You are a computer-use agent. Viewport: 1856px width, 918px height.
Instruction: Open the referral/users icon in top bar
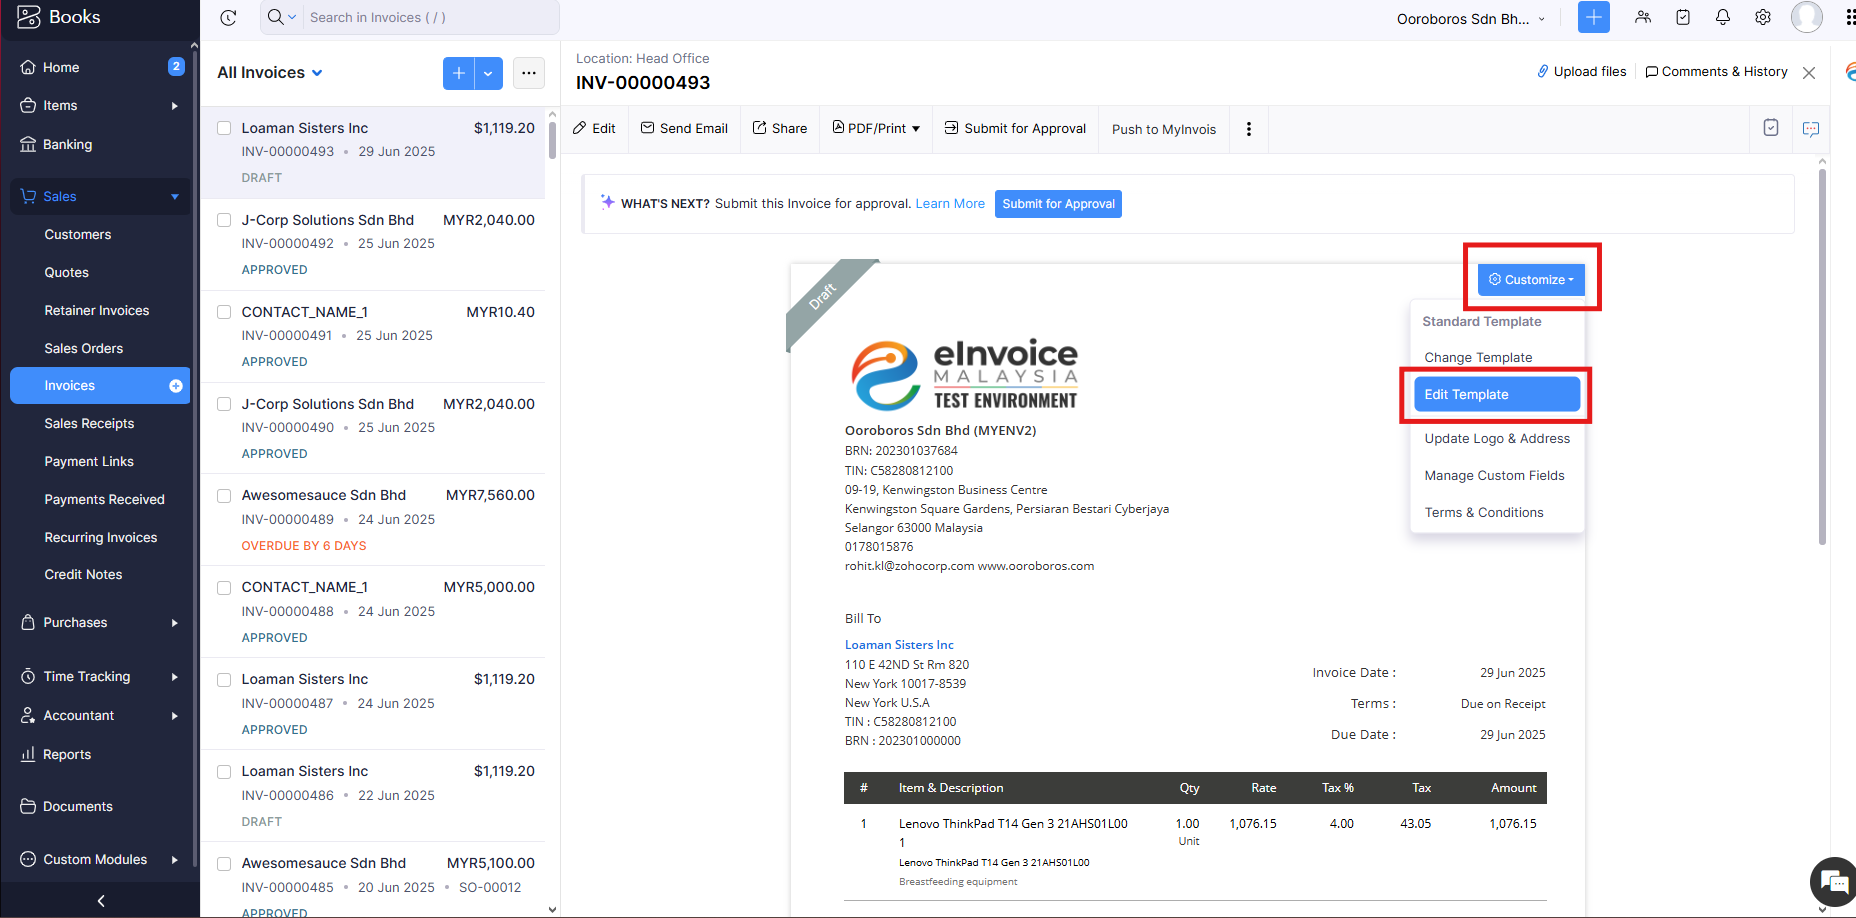[x=1643, y=17]
